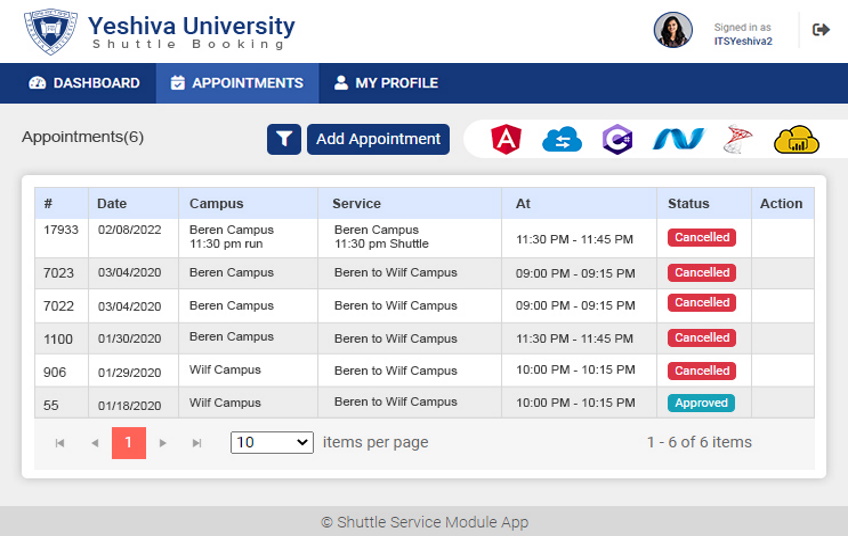Image resolution: width=848 pixels, height=536 pixels.
Task: Click the blue cloud sync icon
Action: pos(562,140)
